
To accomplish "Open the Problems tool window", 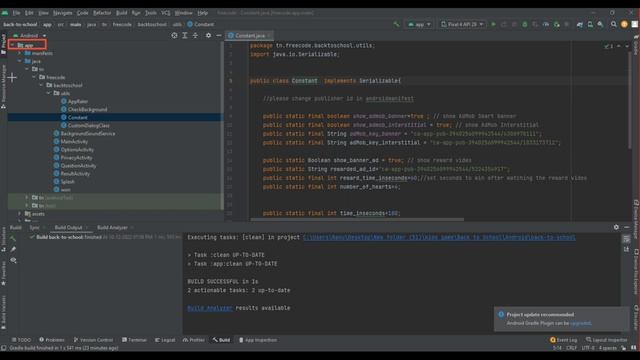I will pyautogui.click(x=52, y=340).
